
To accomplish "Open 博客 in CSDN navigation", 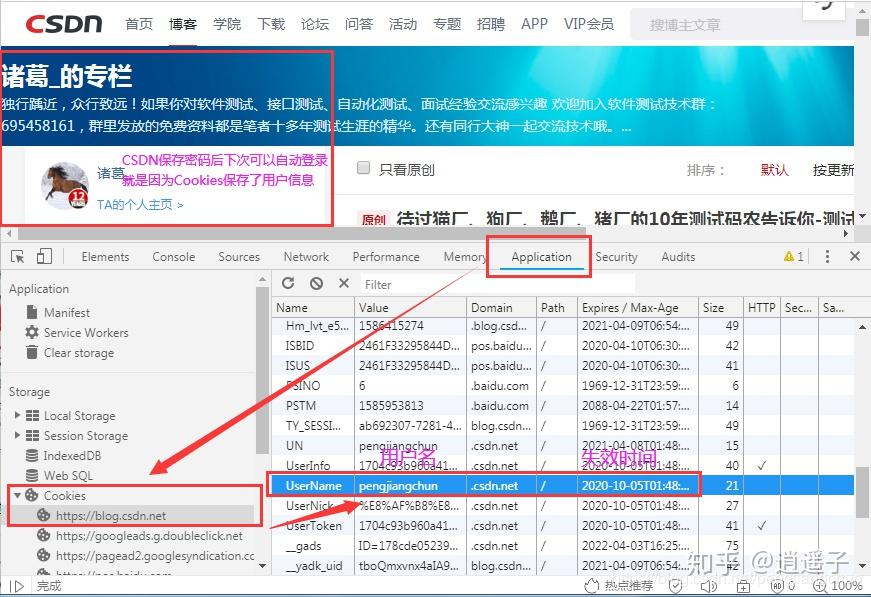I will 183,24.
